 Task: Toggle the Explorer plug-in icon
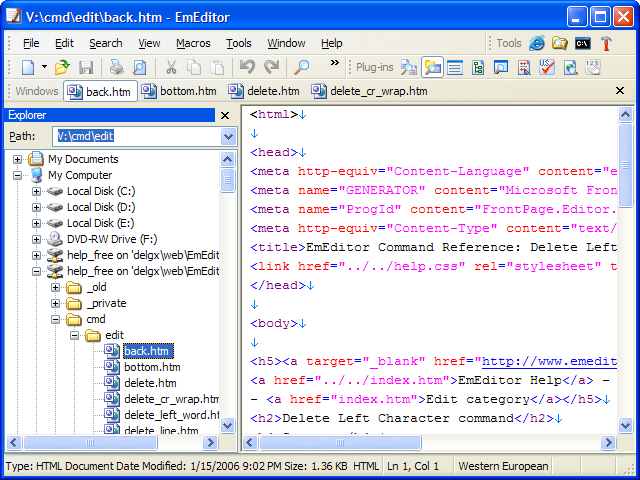(x=432, y=67)
